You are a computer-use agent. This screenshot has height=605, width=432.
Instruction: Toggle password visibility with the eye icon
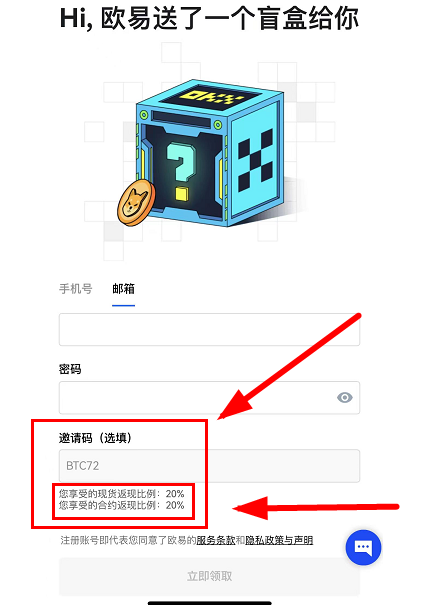344,397
